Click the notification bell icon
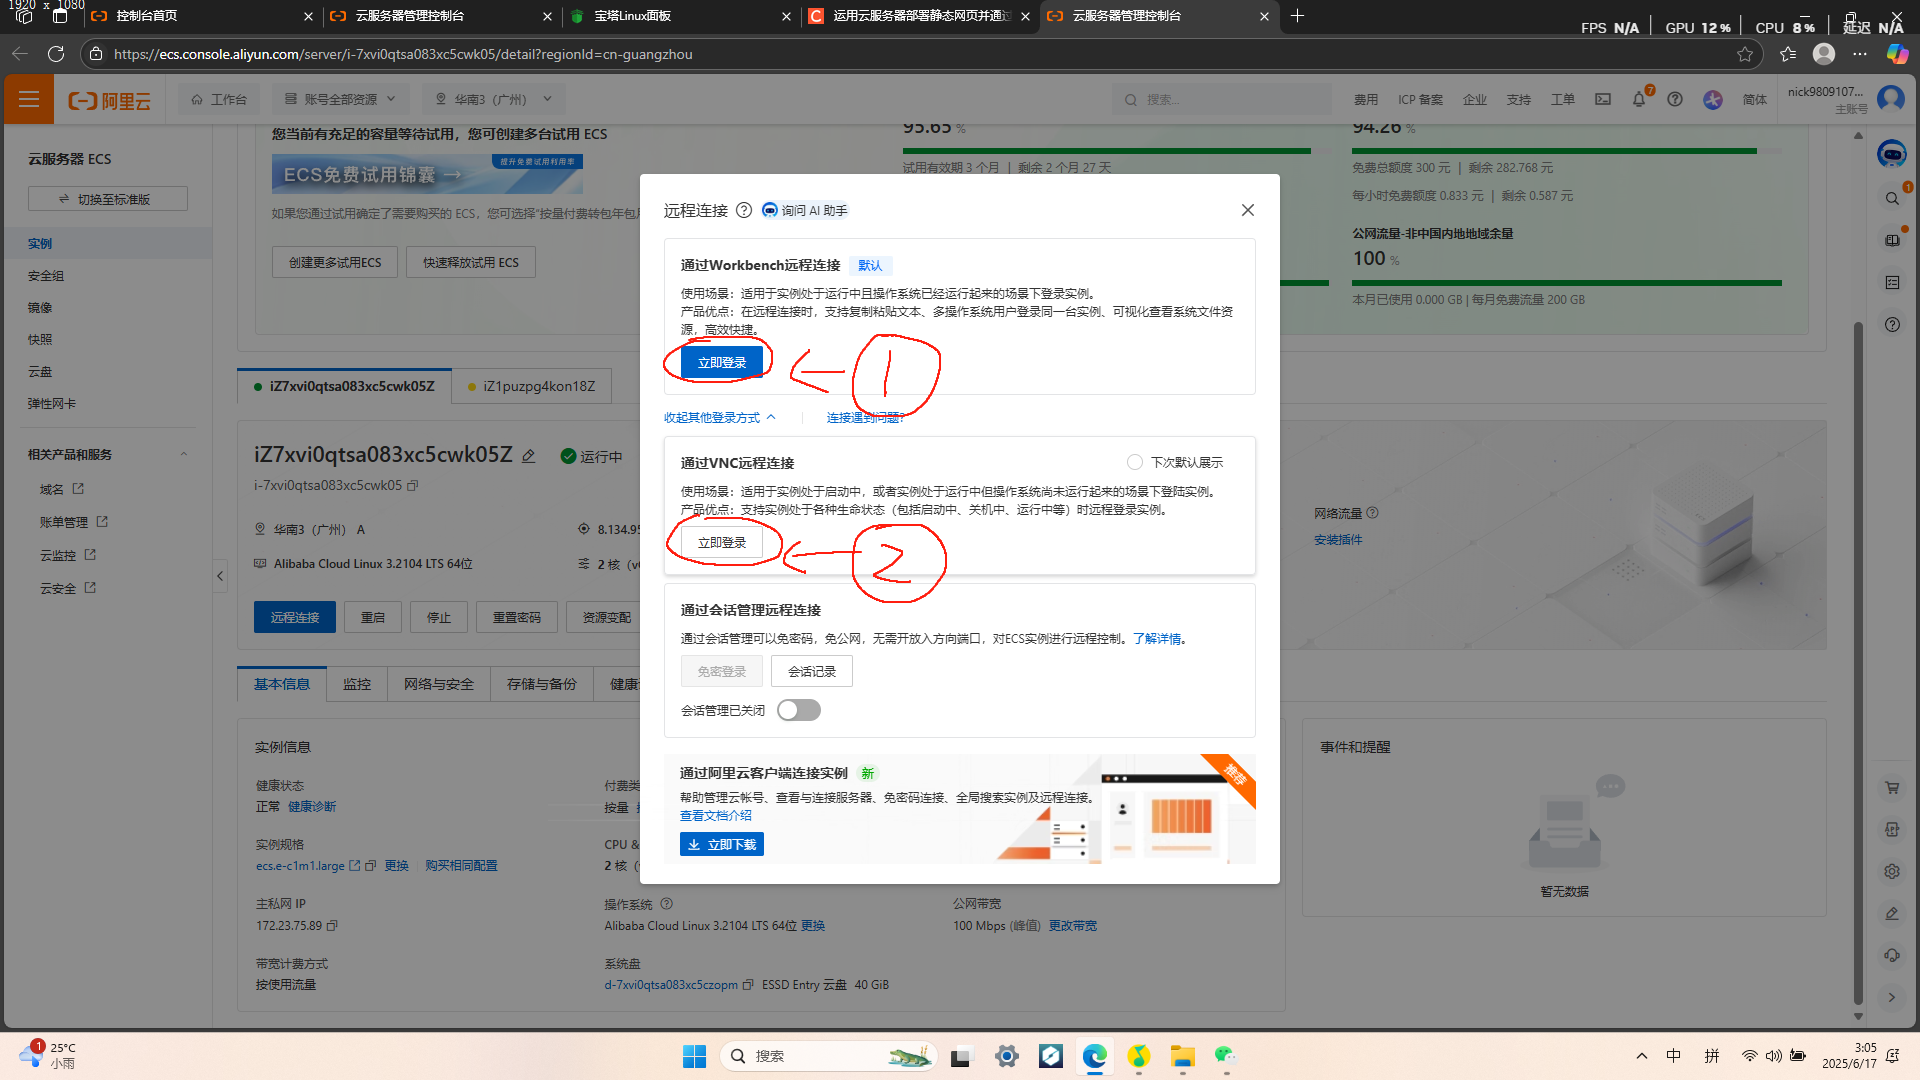 click(1638, 99)
